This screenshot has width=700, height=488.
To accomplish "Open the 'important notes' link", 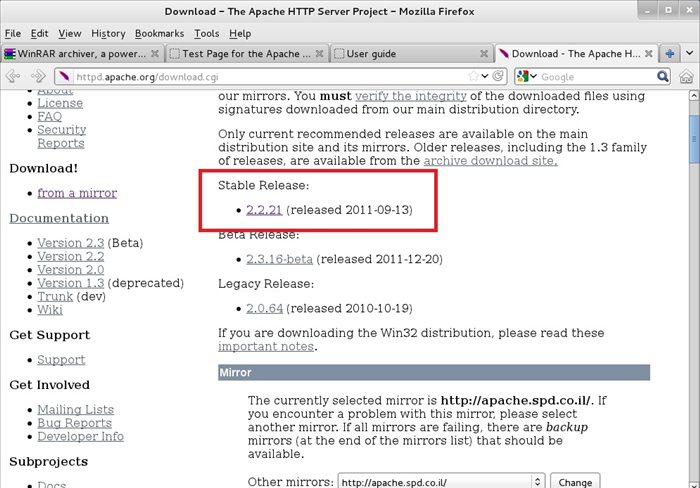I will pos(266,346).
